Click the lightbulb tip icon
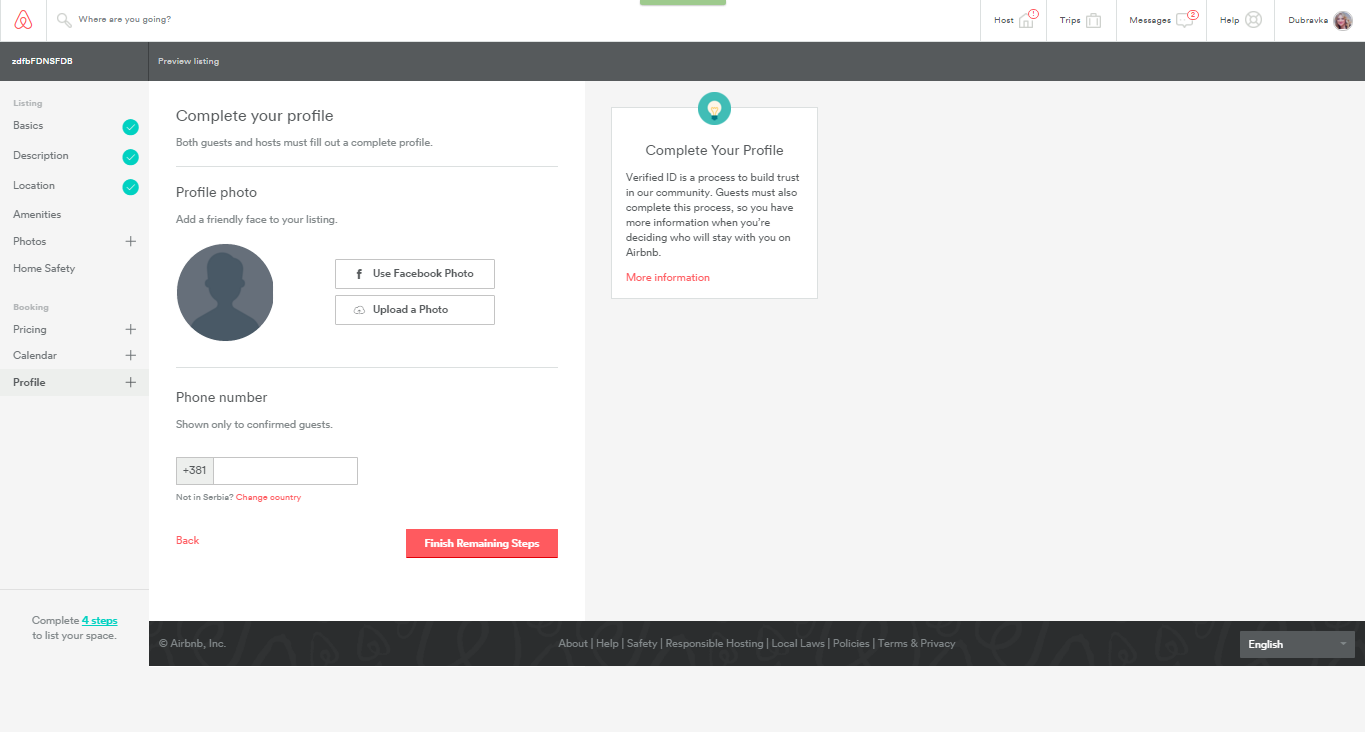Image resolution: width=1365 pixels, height=732 pixels. 714,108
